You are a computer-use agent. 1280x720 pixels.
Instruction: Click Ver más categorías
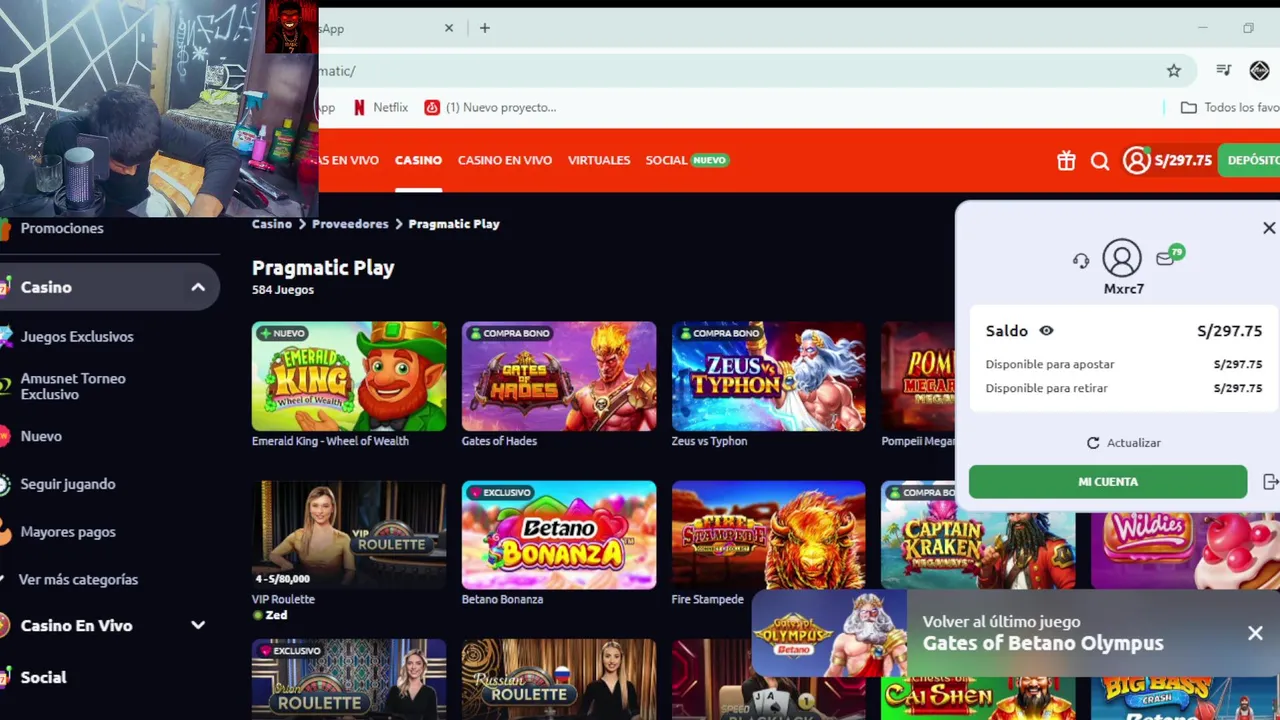click(78, 580)
